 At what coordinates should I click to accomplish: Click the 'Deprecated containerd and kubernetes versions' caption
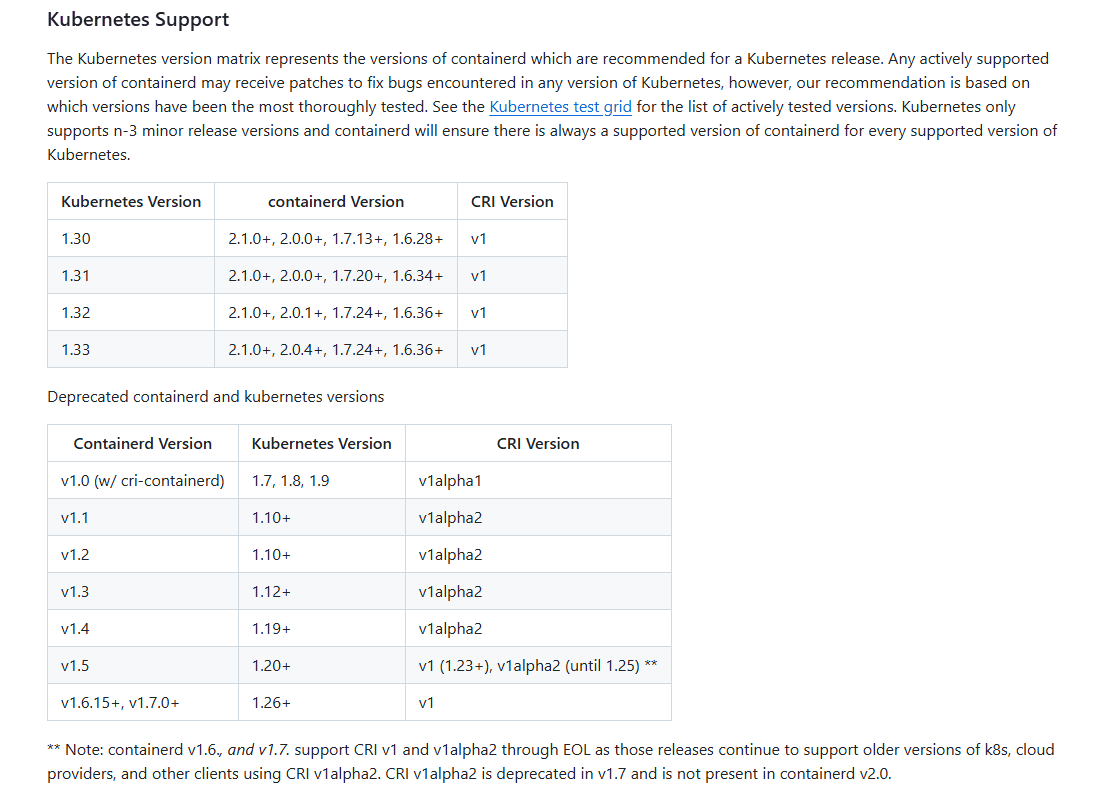tap(215, 397)
